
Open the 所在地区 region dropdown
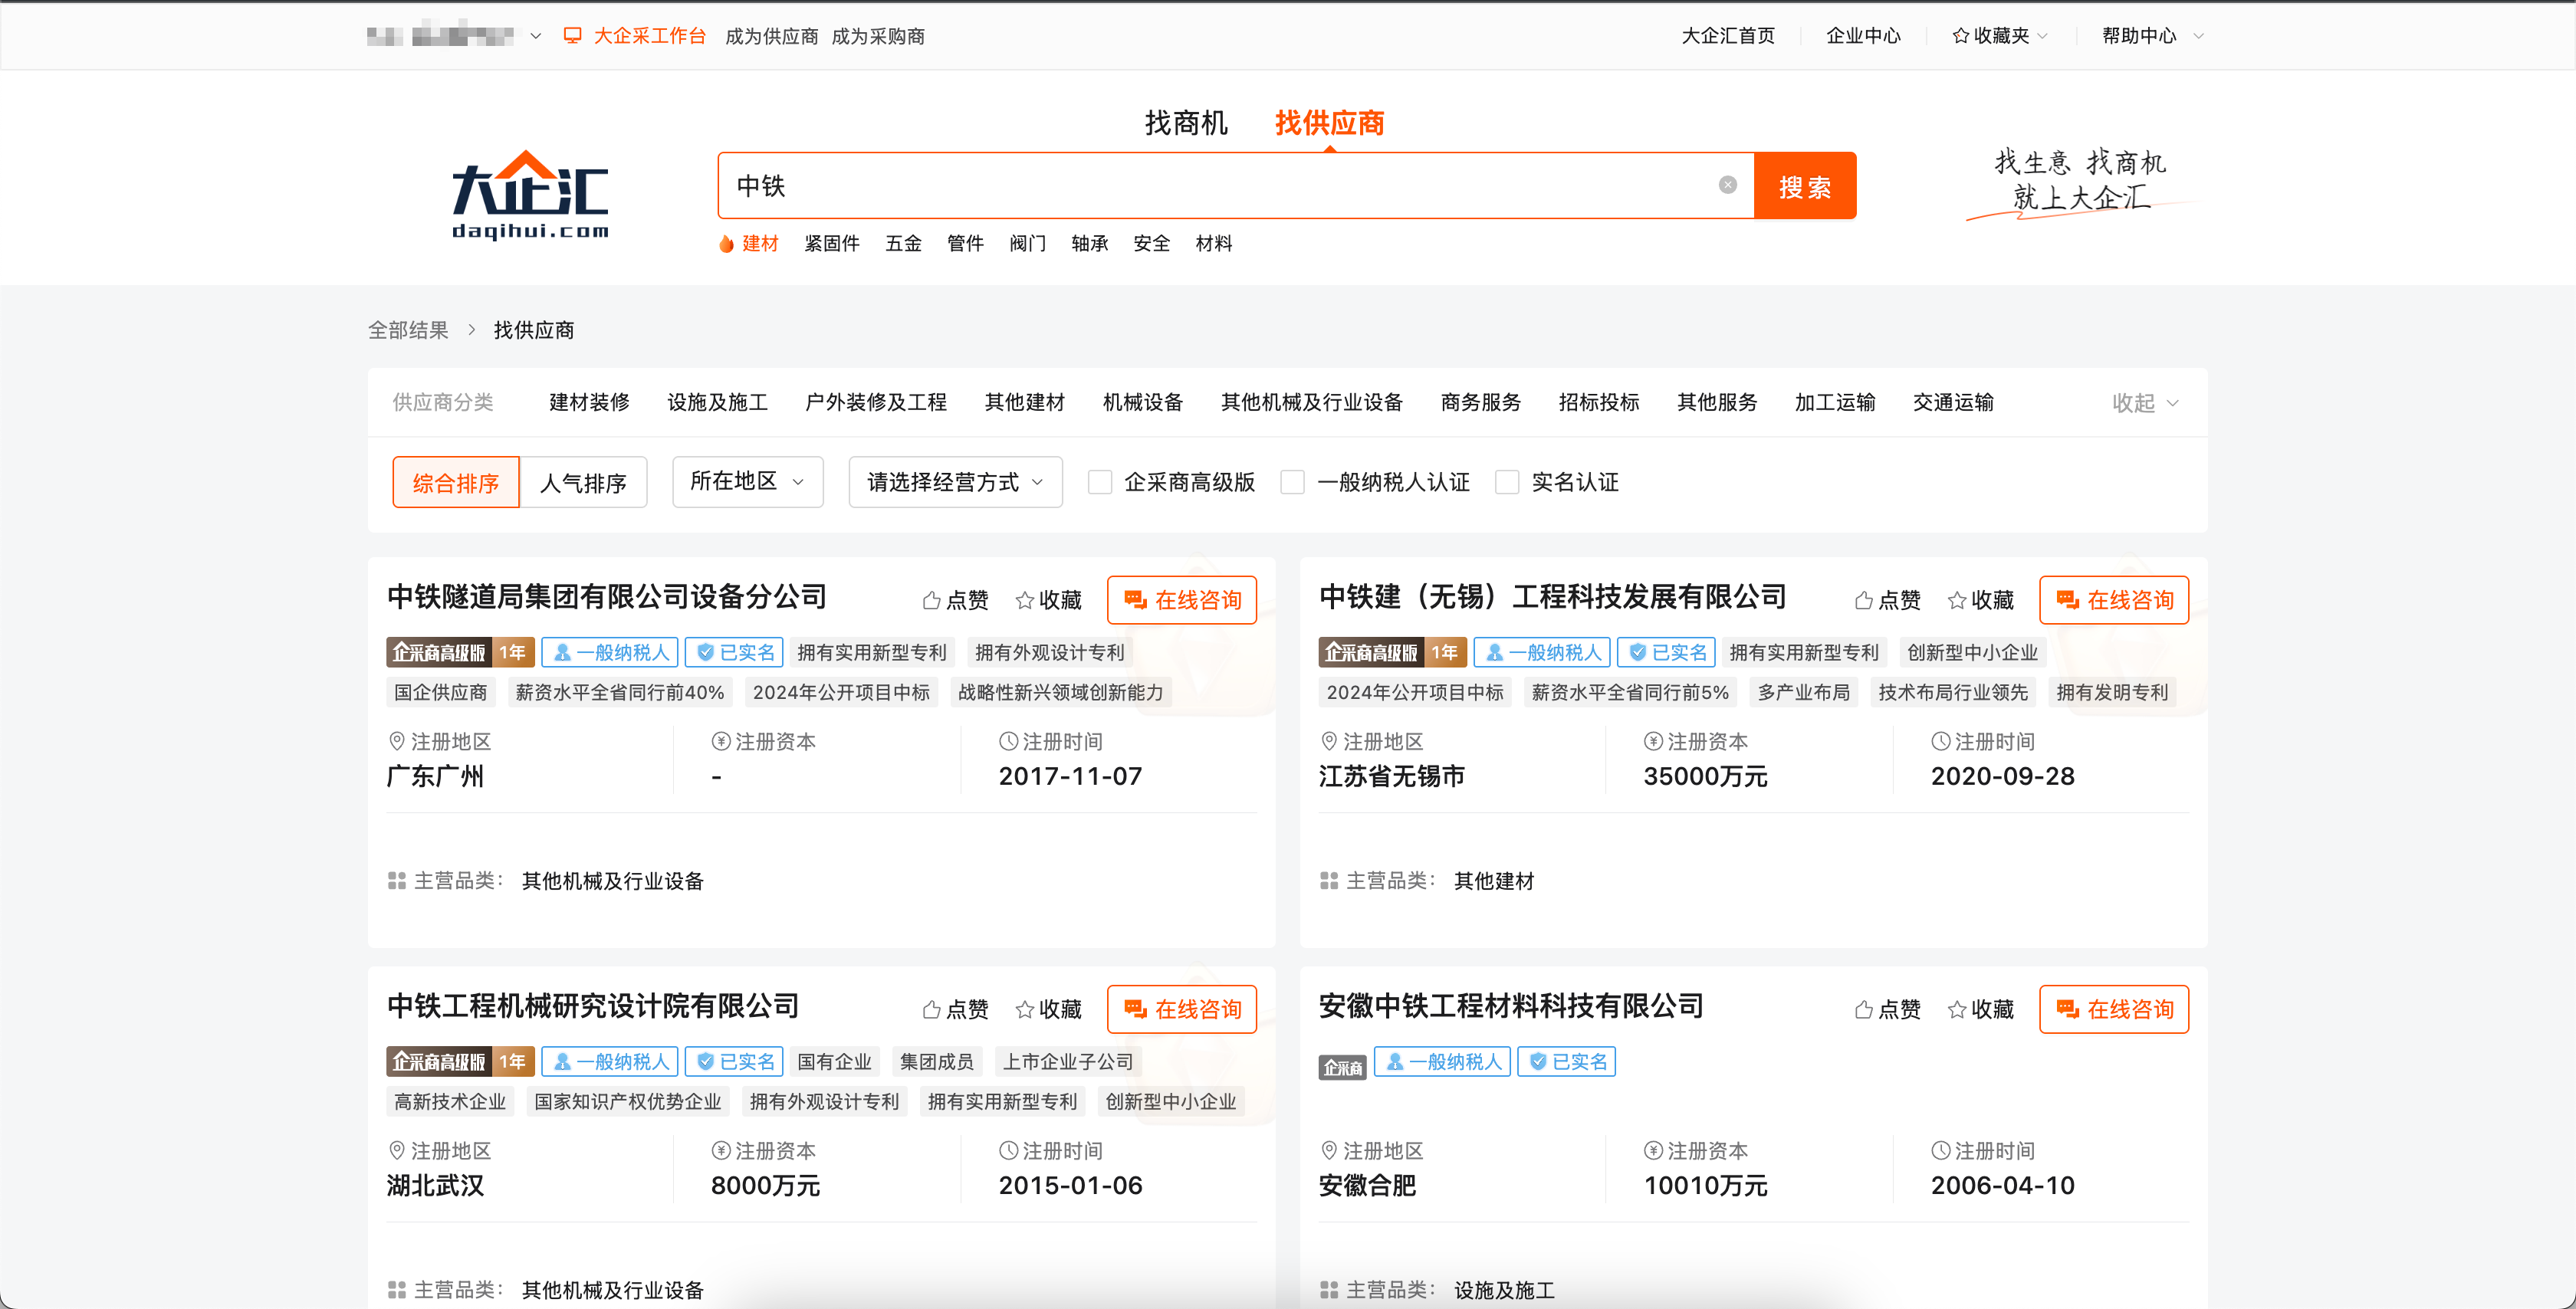[x=747, y=481]
